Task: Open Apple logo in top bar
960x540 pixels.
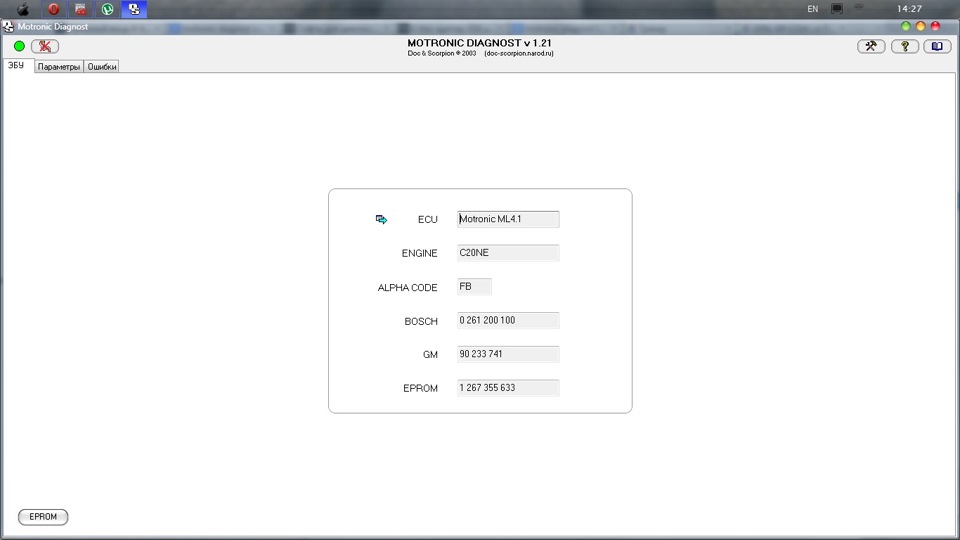Action: [23, 9]
